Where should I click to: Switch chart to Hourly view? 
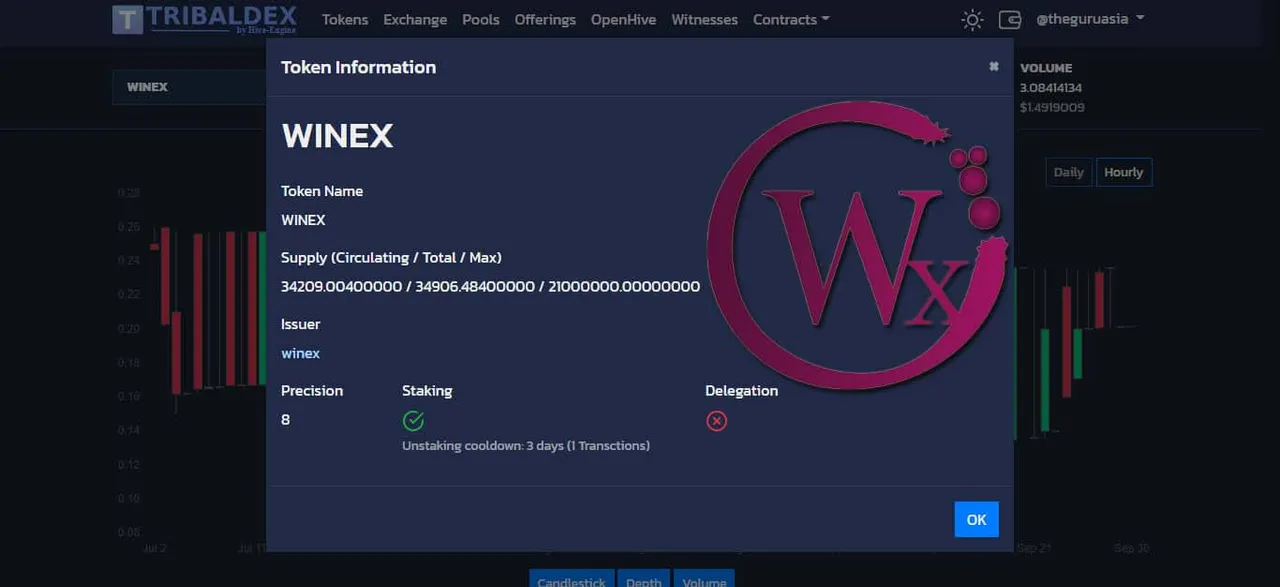pyautogui.click(x=1124, y=172)
